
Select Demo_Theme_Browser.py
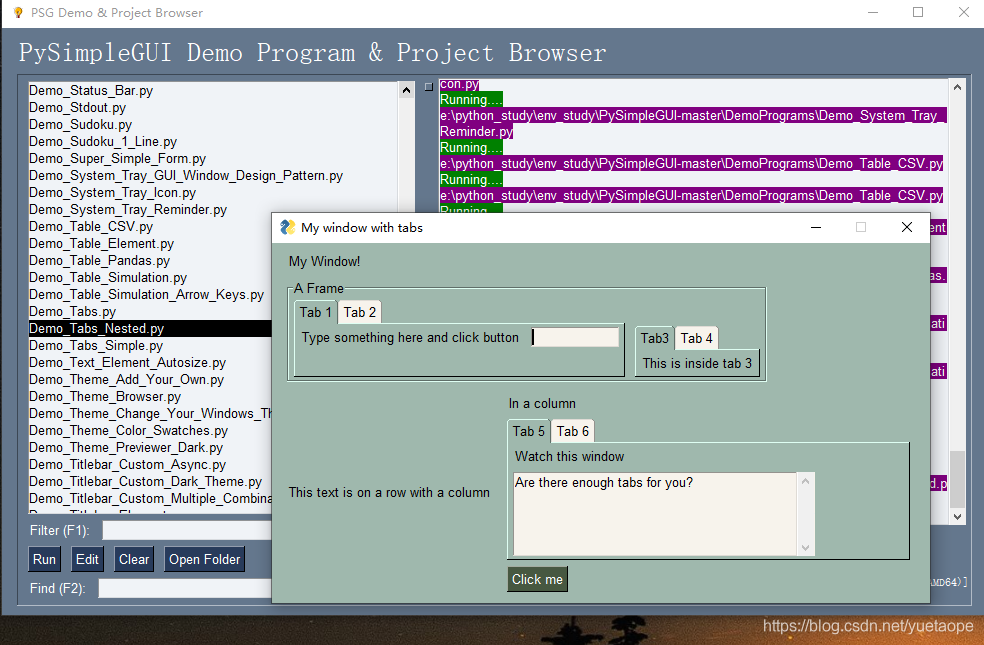pyautogui.click(x=105, y=396)
